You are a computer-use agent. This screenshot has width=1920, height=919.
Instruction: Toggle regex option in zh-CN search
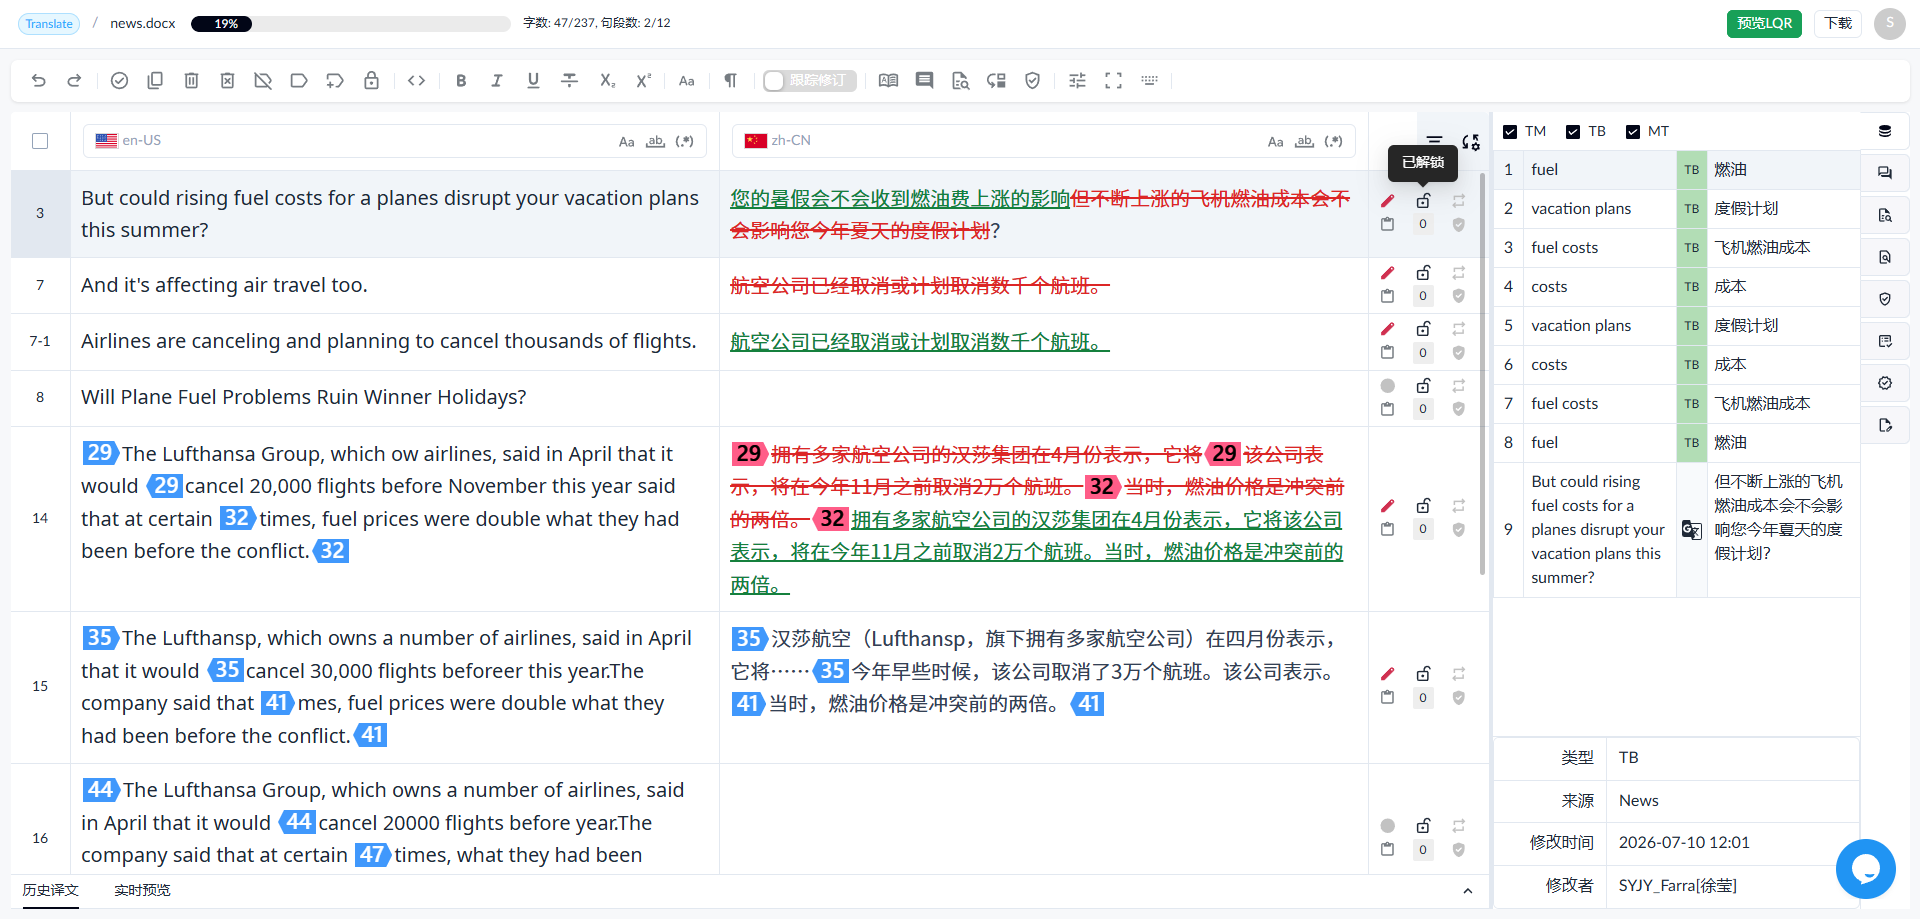pyautogui.click(x=1333, y=142)
